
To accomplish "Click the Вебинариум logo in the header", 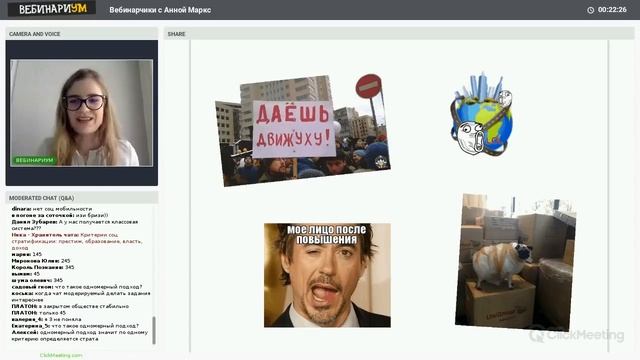I will [x=52, y=9].
